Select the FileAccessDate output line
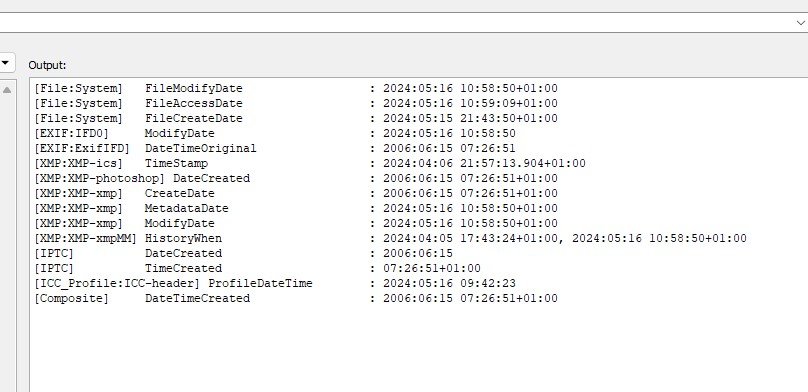This screenshot has height=392, width=808. (x=296, y=104)
